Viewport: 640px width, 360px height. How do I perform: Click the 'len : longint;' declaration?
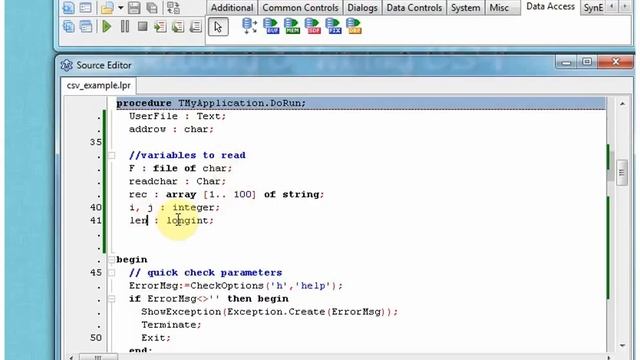pos(171,220)
